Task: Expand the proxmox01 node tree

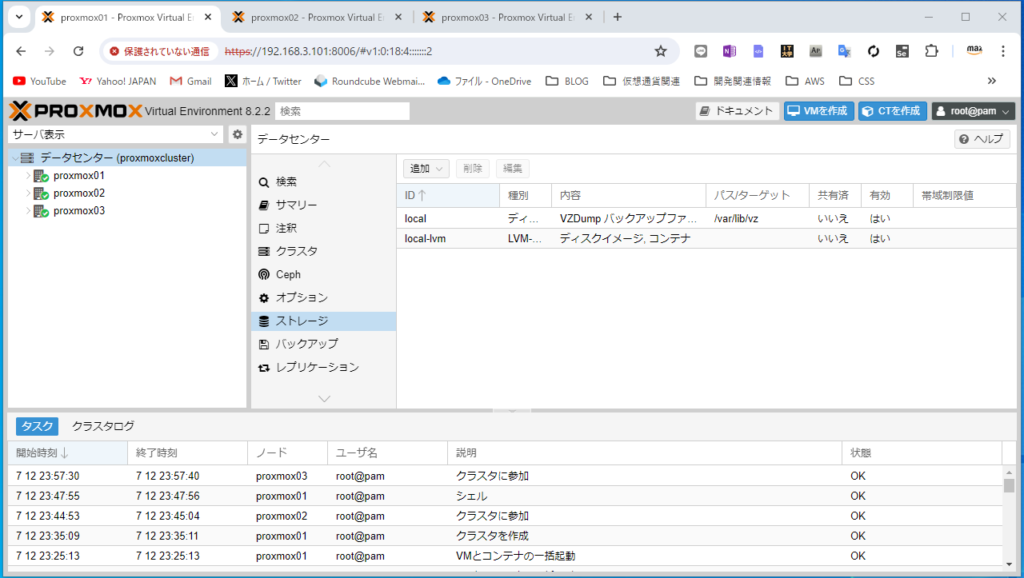Action: [x=27, y=176]
